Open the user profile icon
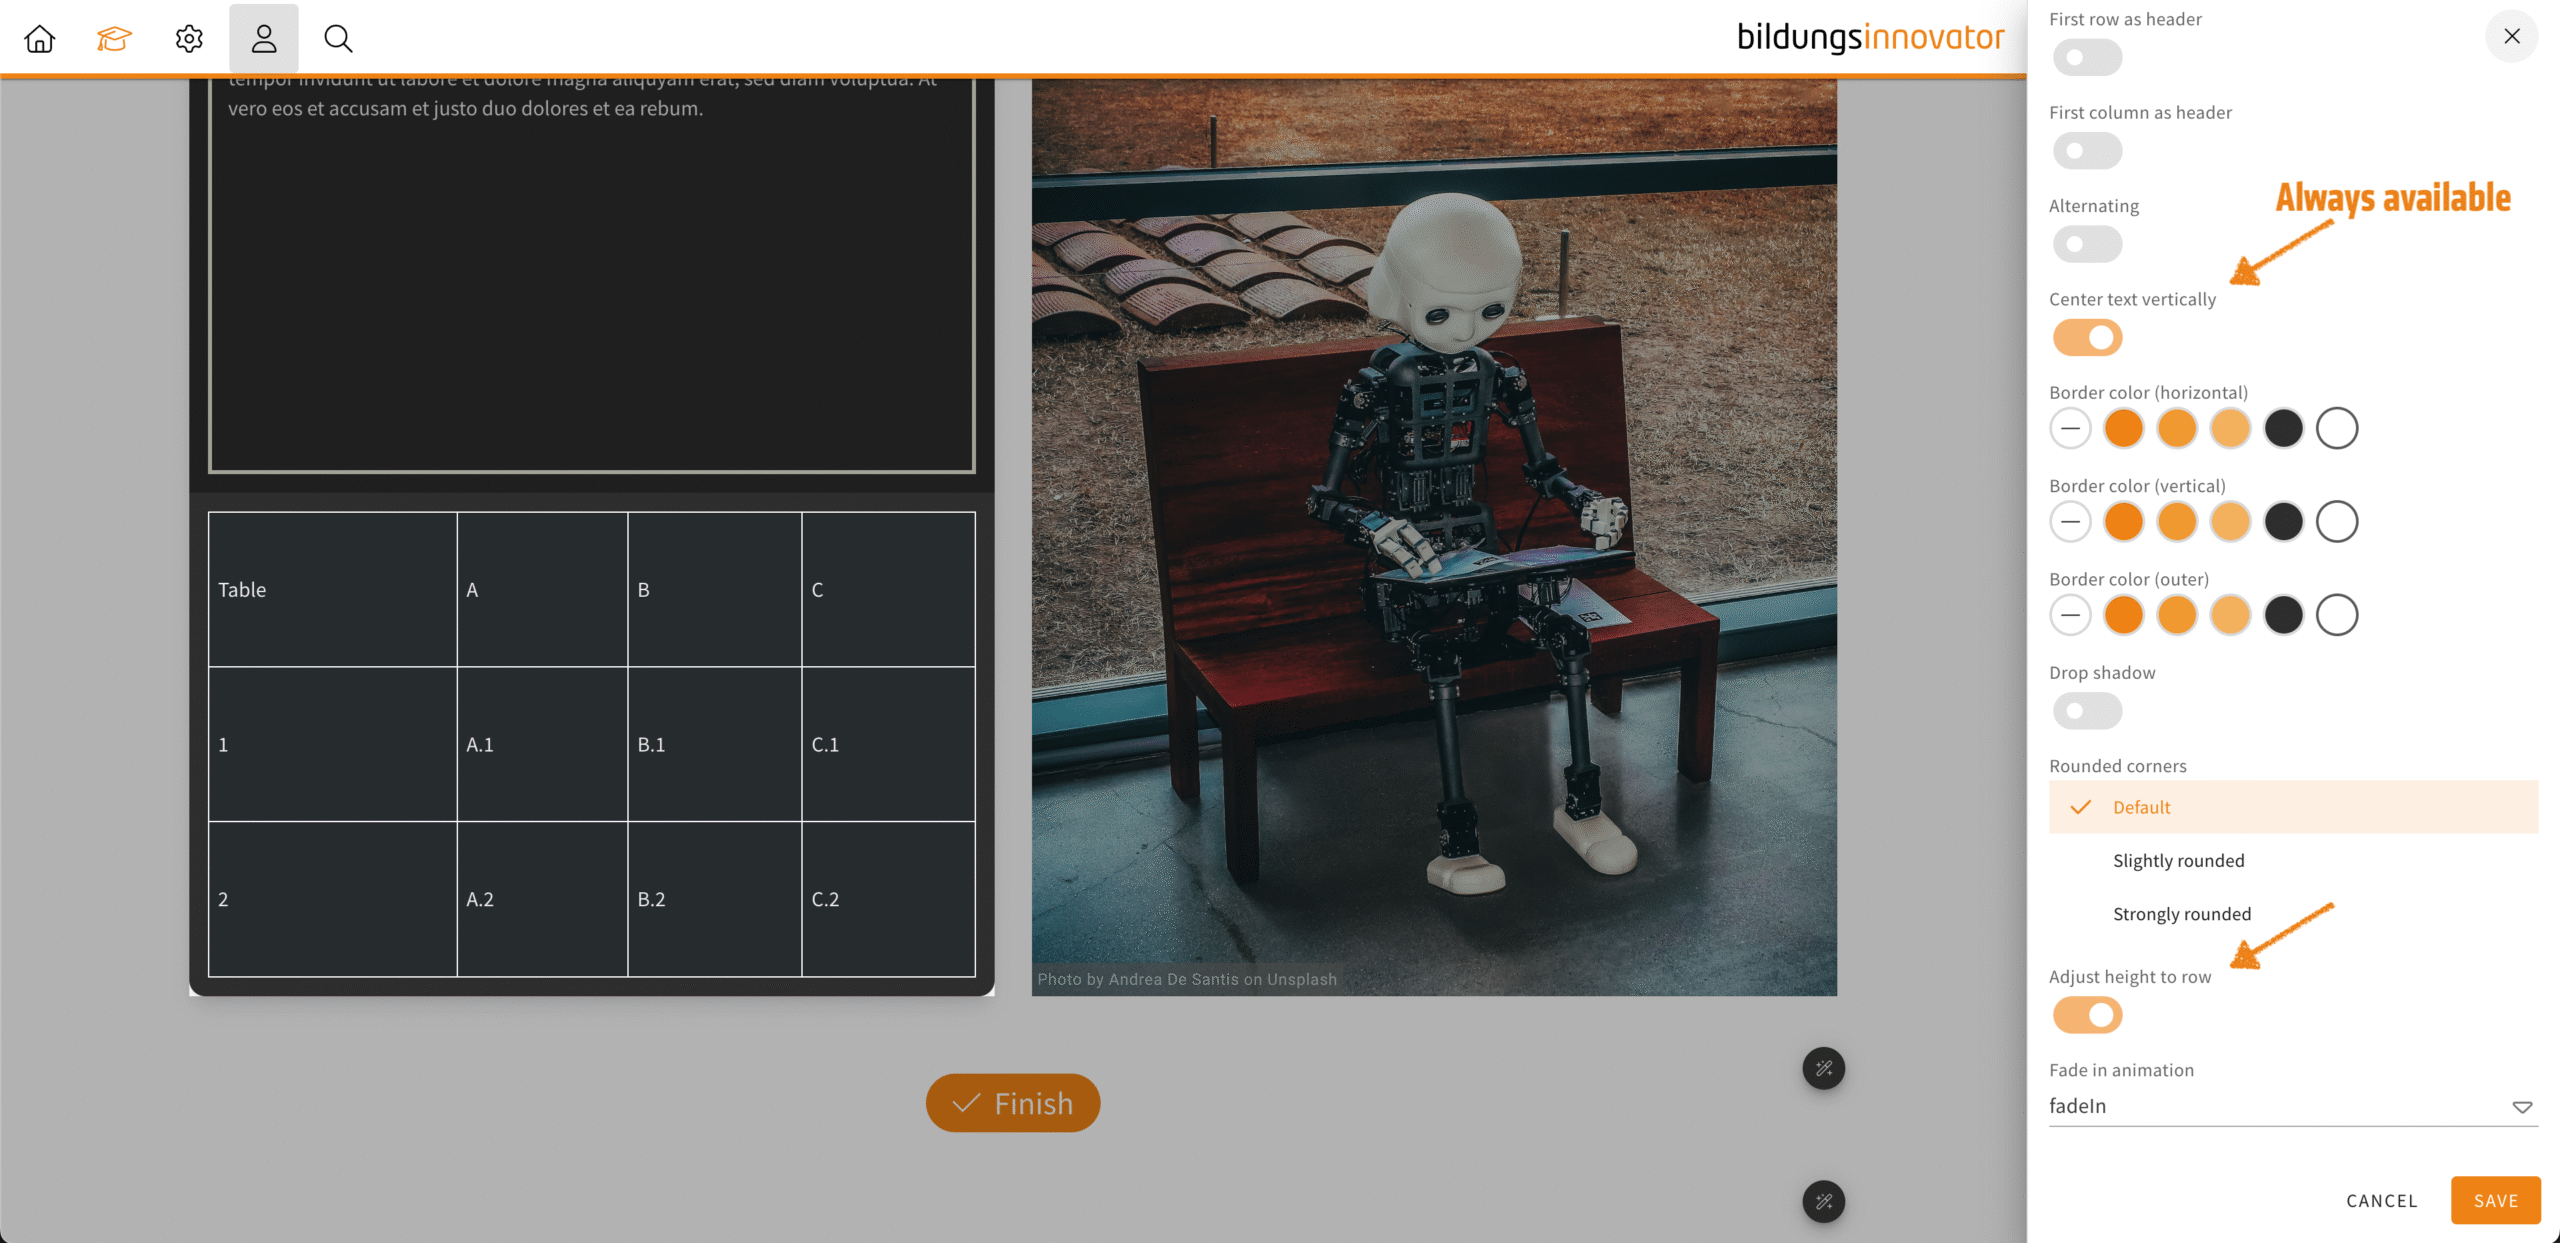The width and height of the screenshot is (2560, 1243). click(x=264, y=39)
